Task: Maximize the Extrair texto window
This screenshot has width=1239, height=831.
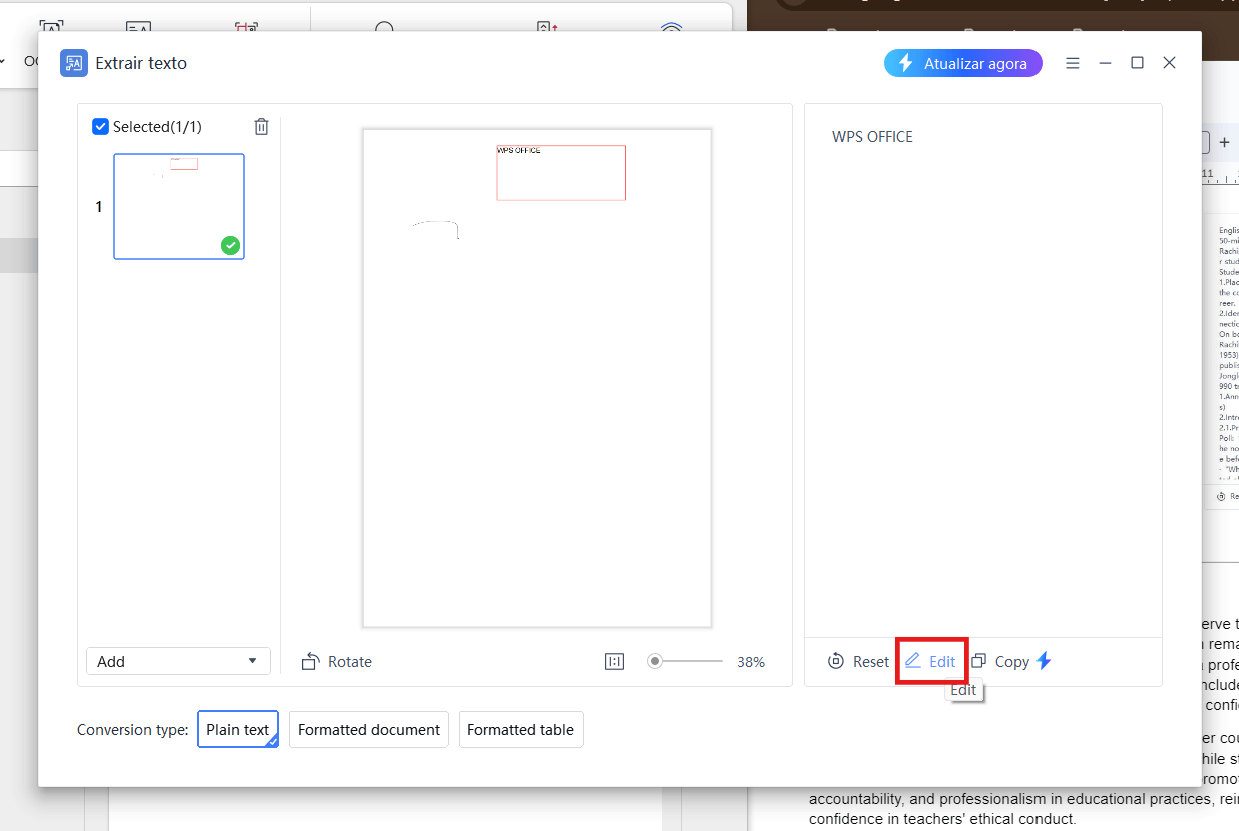Action: pos(1137,63)
